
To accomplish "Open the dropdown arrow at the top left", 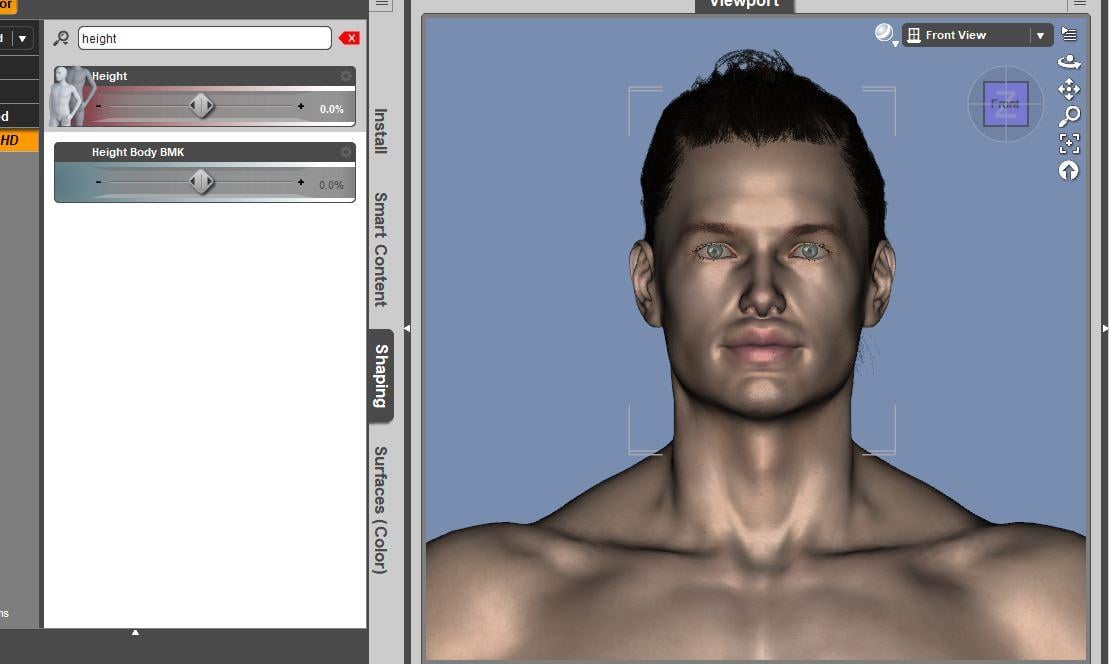I will coord(23,38).
